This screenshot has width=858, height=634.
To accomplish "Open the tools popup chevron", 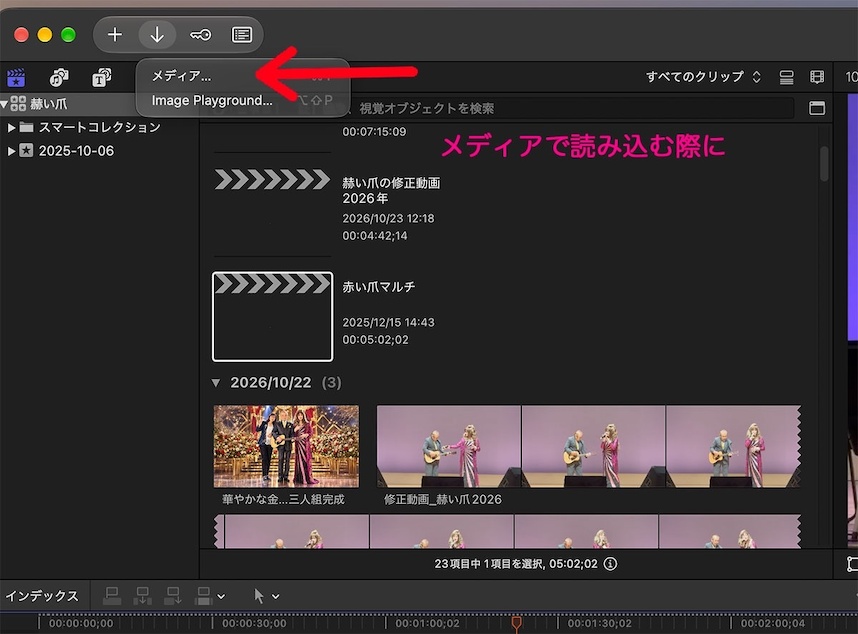I will 276,597.
